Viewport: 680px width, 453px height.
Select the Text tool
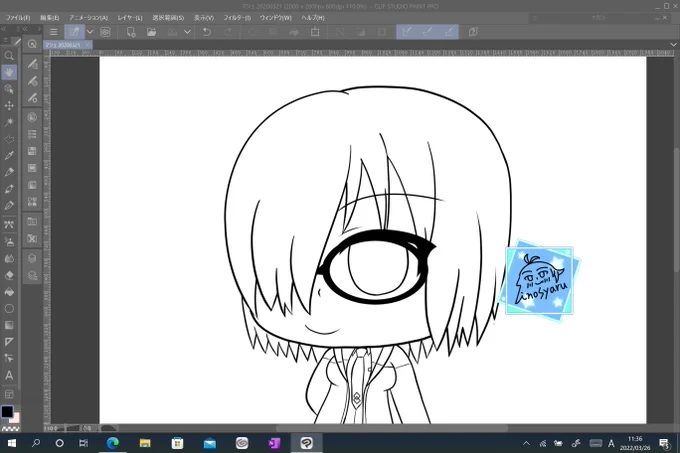point(9,375)
